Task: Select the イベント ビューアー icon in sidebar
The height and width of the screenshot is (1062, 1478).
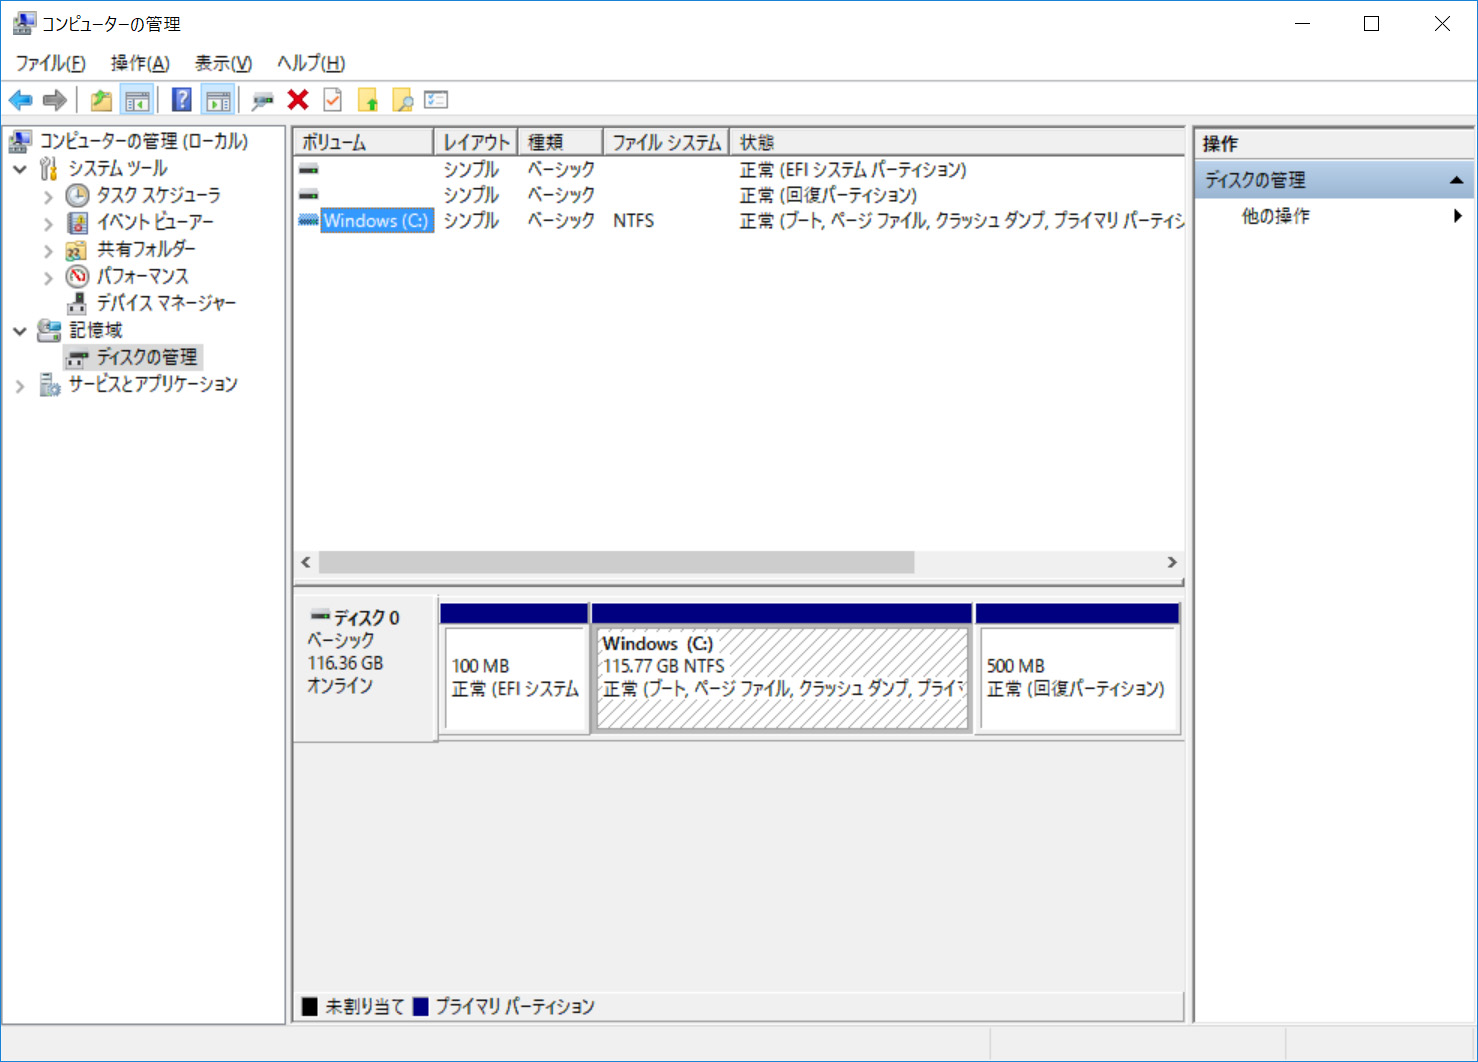Action: click(77, 222)
